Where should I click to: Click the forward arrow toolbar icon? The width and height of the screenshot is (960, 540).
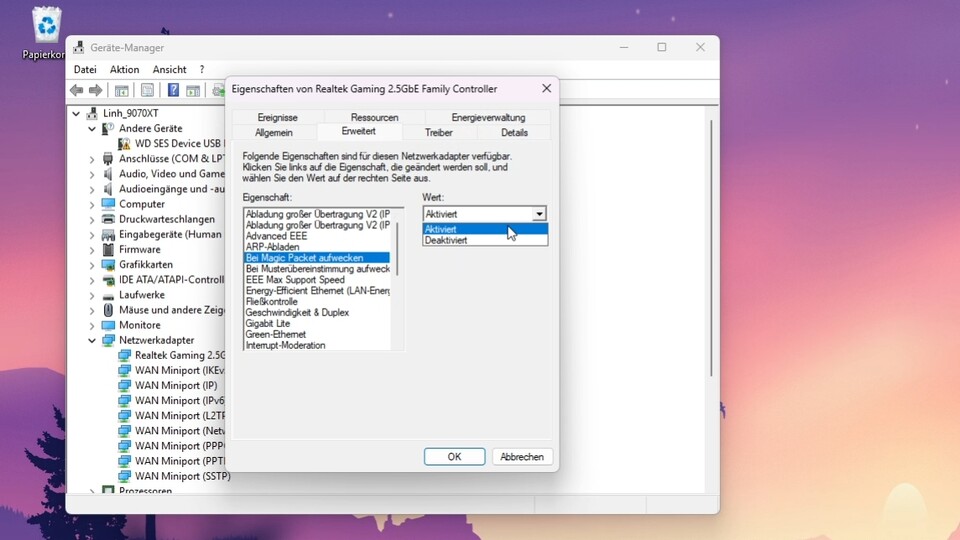[x=95, y=91]
